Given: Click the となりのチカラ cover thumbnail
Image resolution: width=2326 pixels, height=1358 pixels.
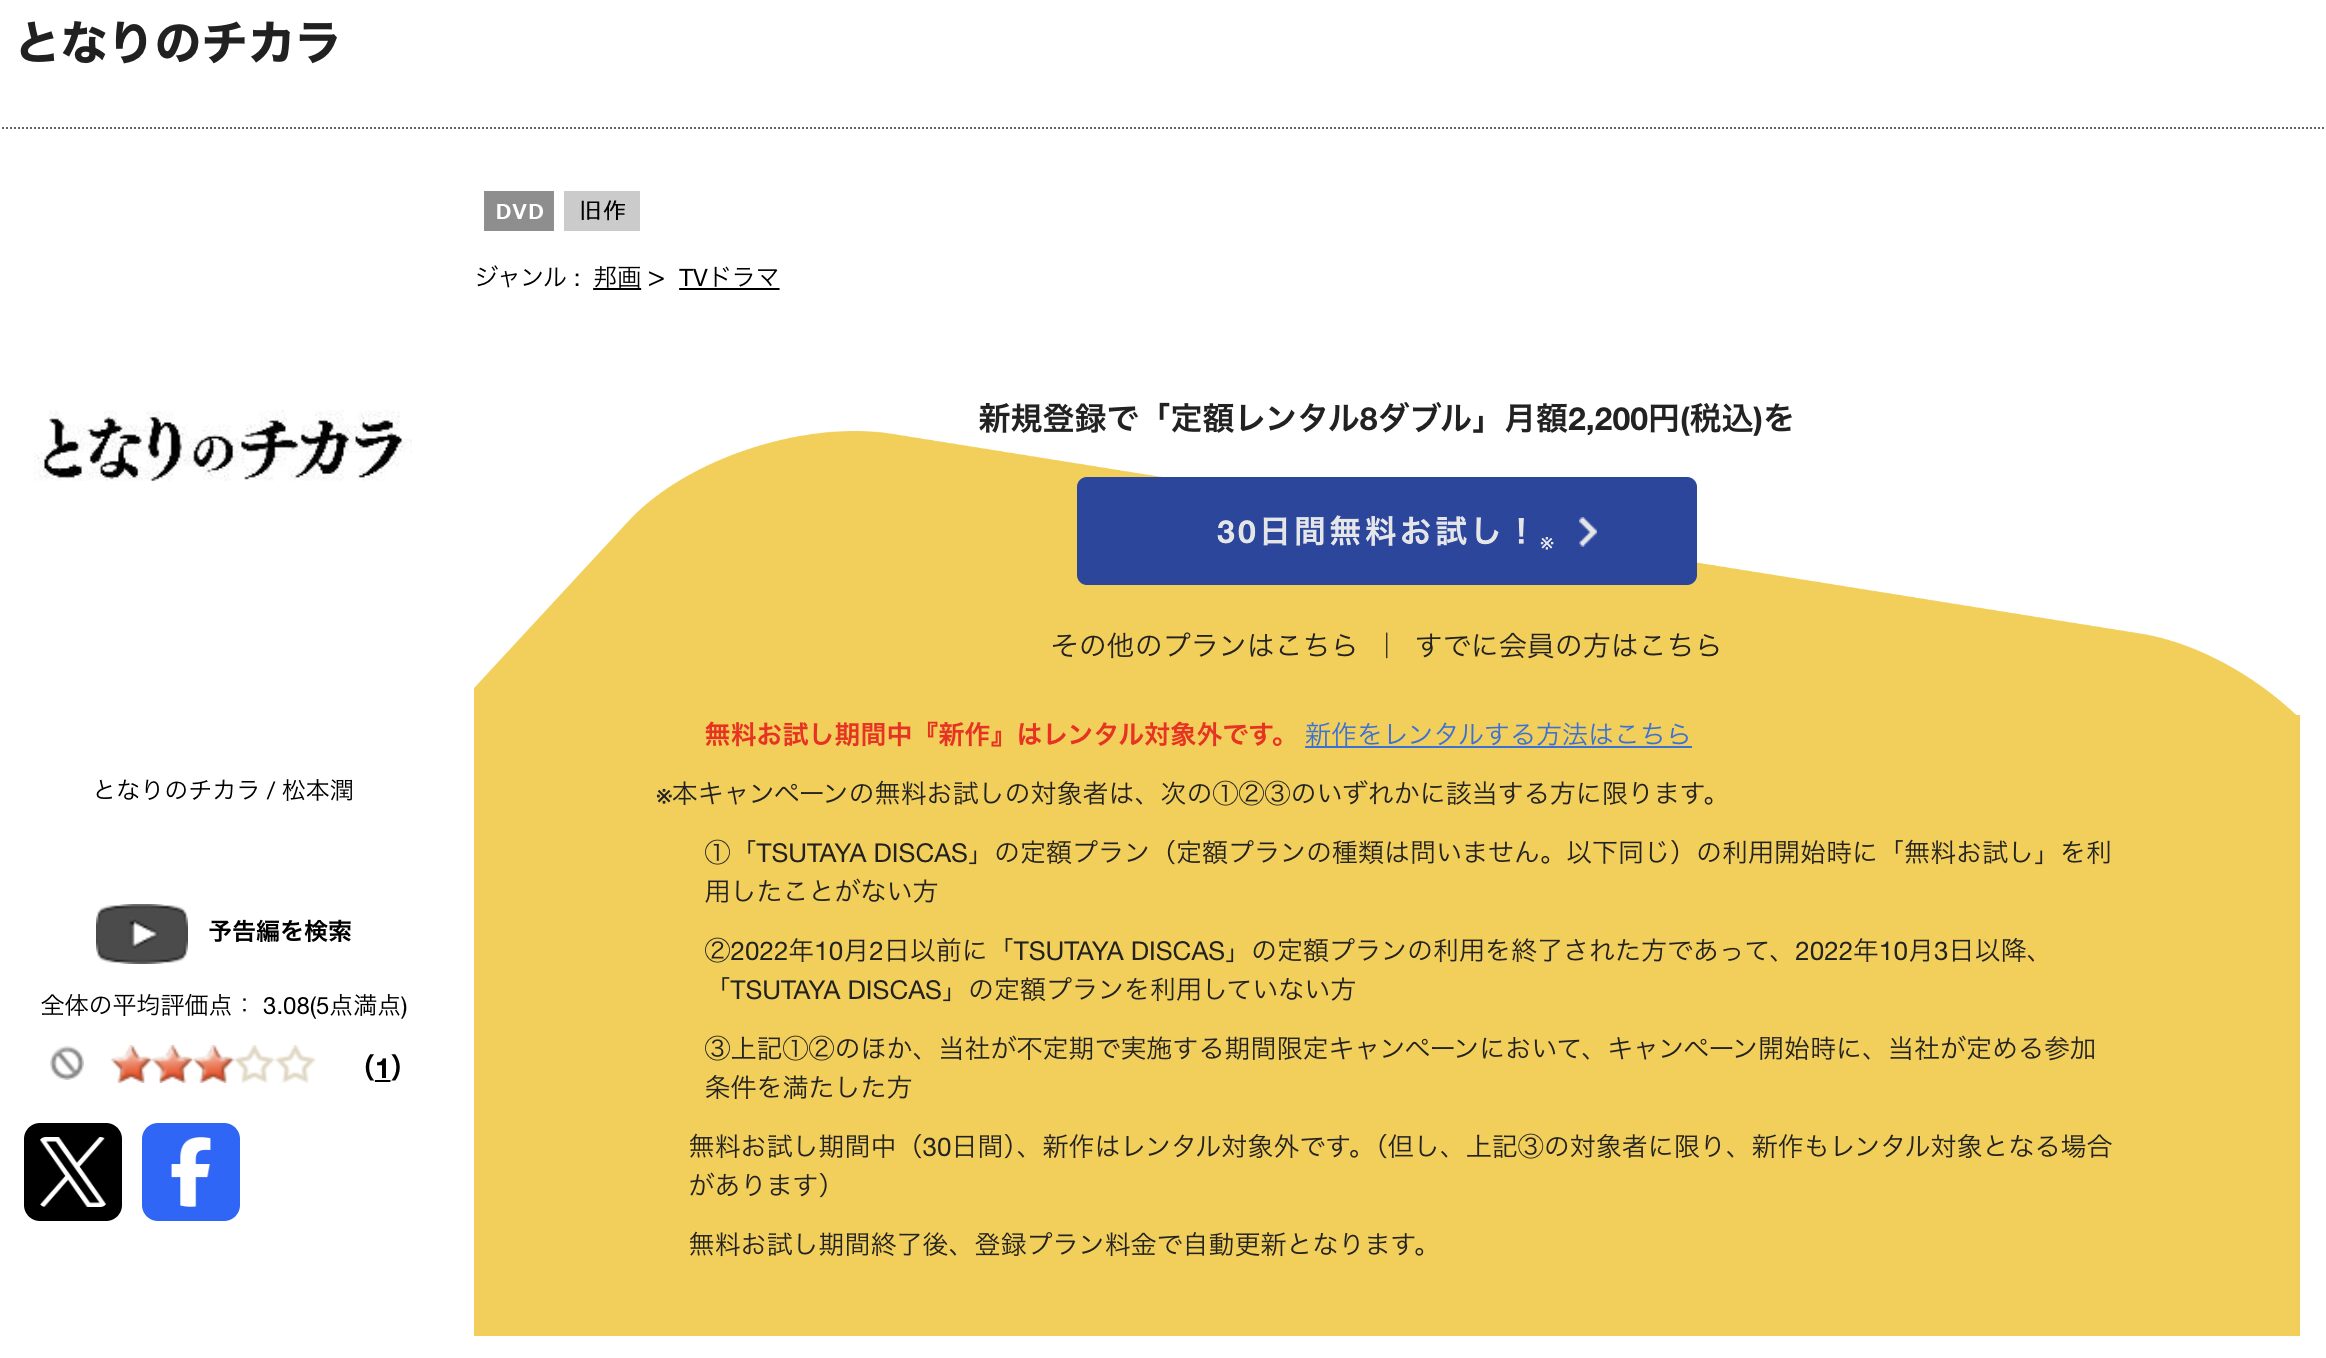Looking at the screenshot, I should point(222,447).
